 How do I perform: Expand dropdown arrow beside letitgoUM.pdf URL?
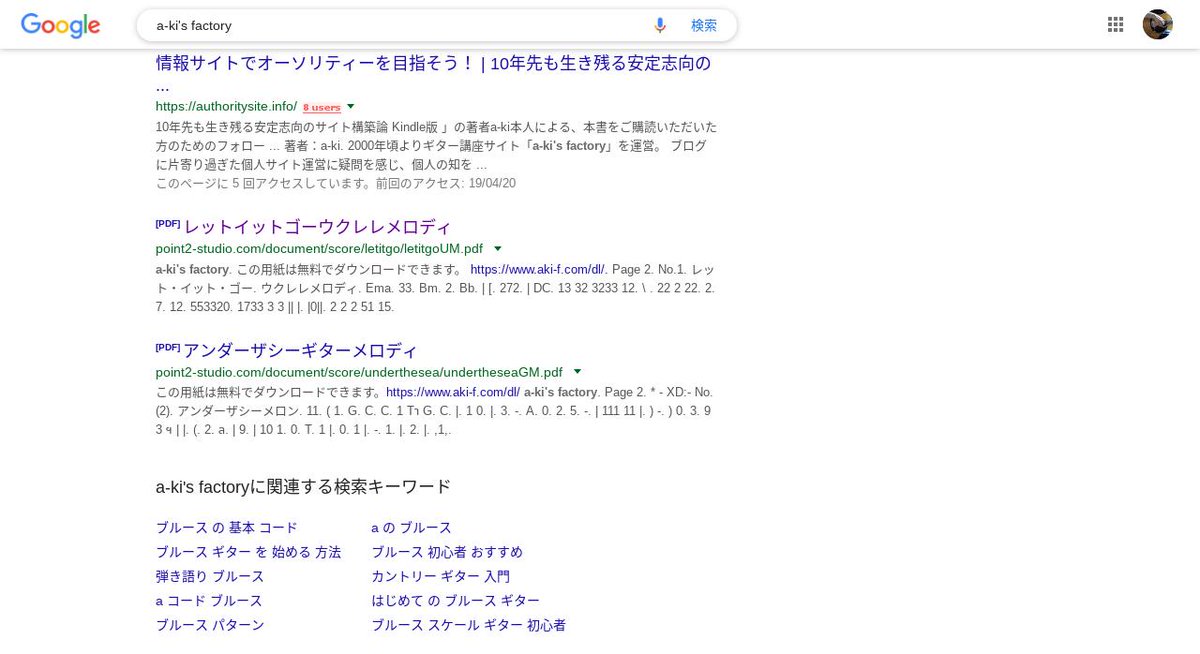coord(498,248)
